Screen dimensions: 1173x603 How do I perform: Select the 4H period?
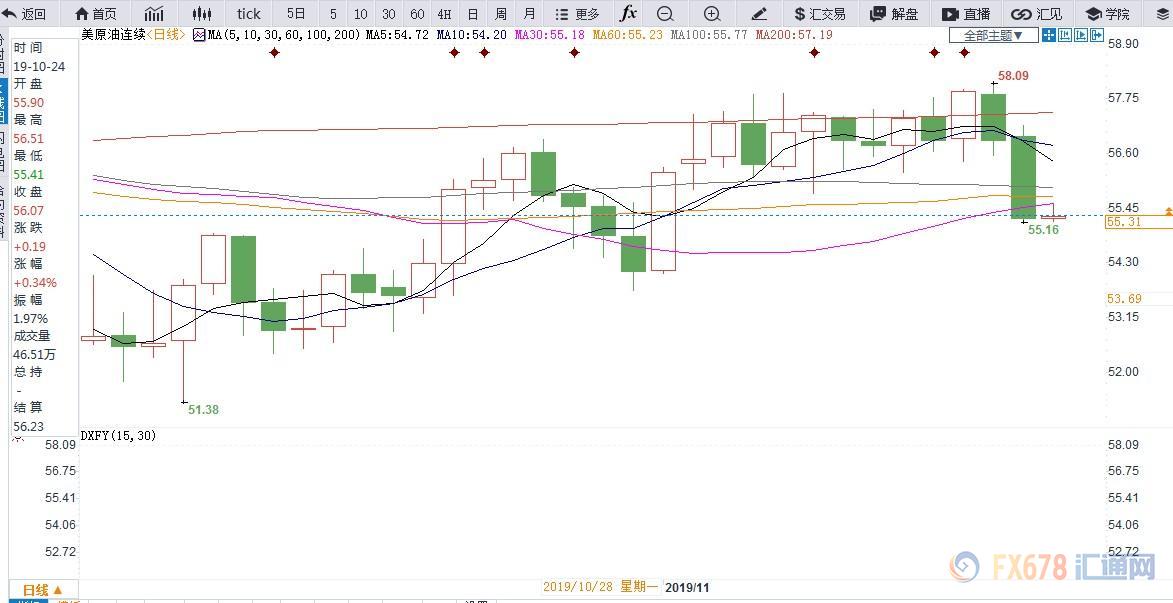[x=444, y=13]
